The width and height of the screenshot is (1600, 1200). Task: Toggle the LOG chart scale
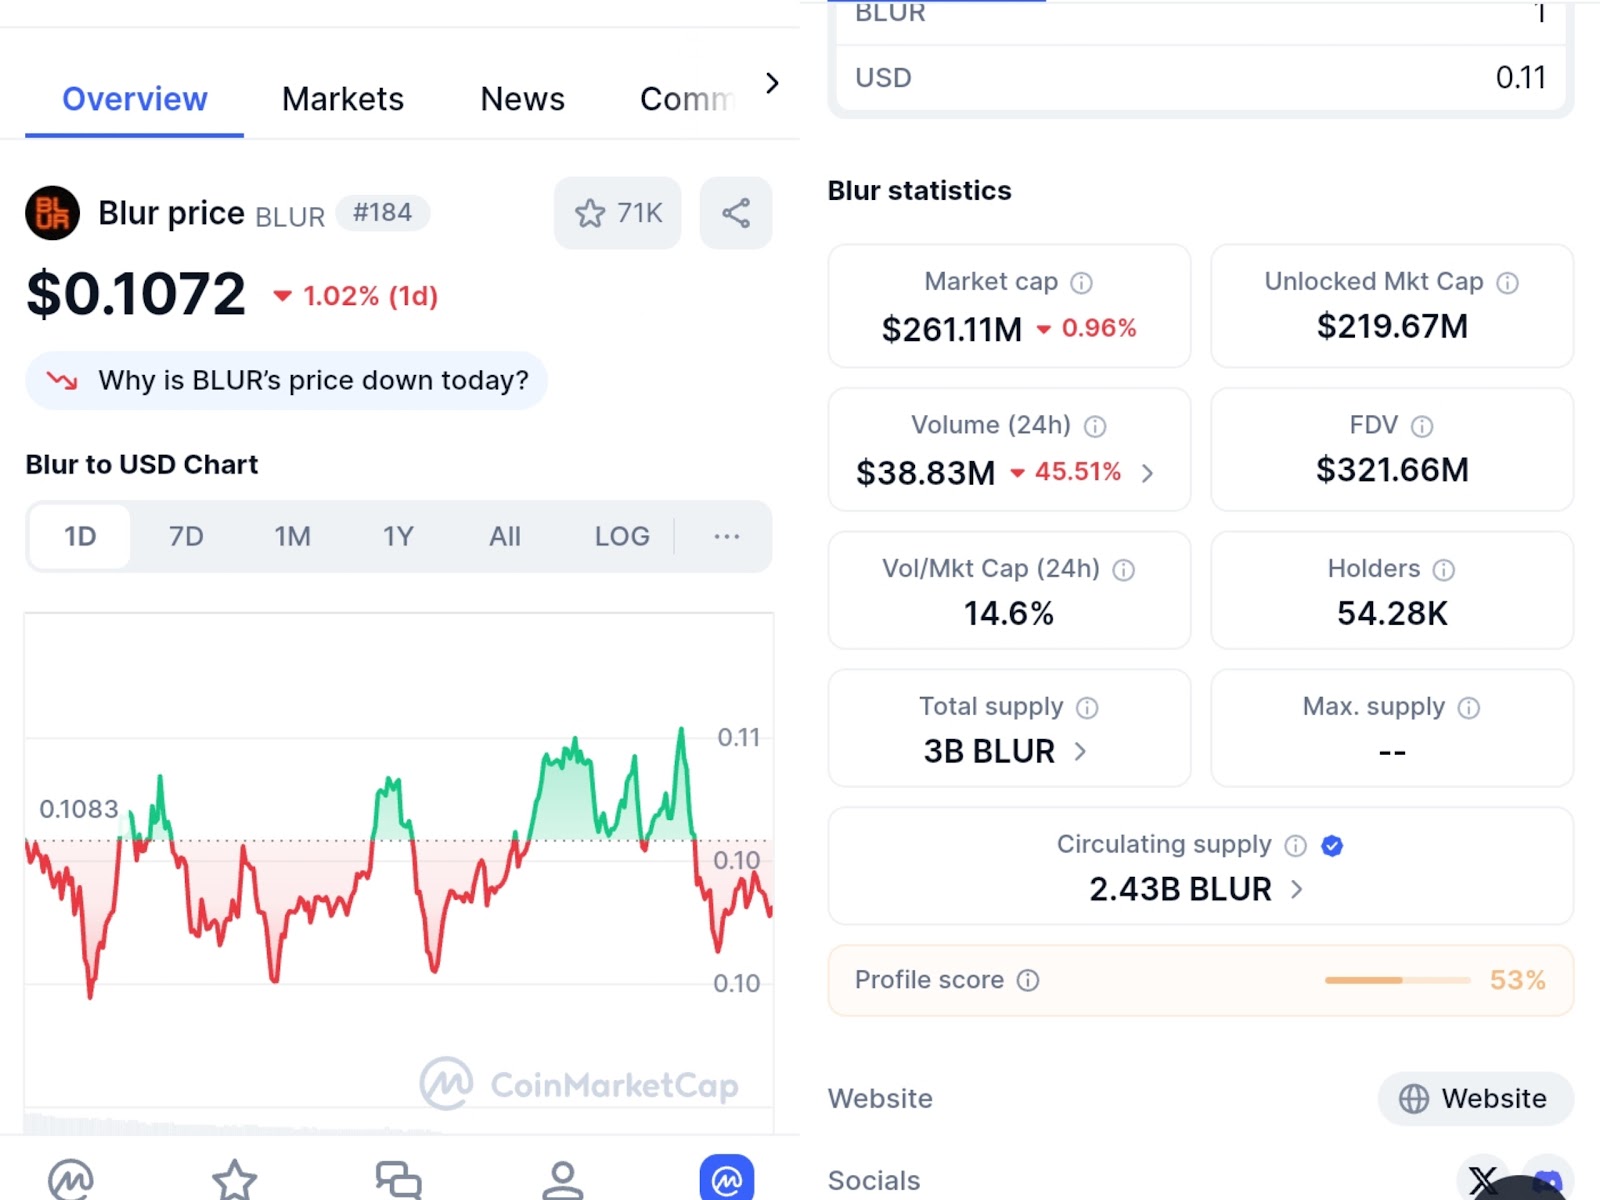(x=621, y=537)
